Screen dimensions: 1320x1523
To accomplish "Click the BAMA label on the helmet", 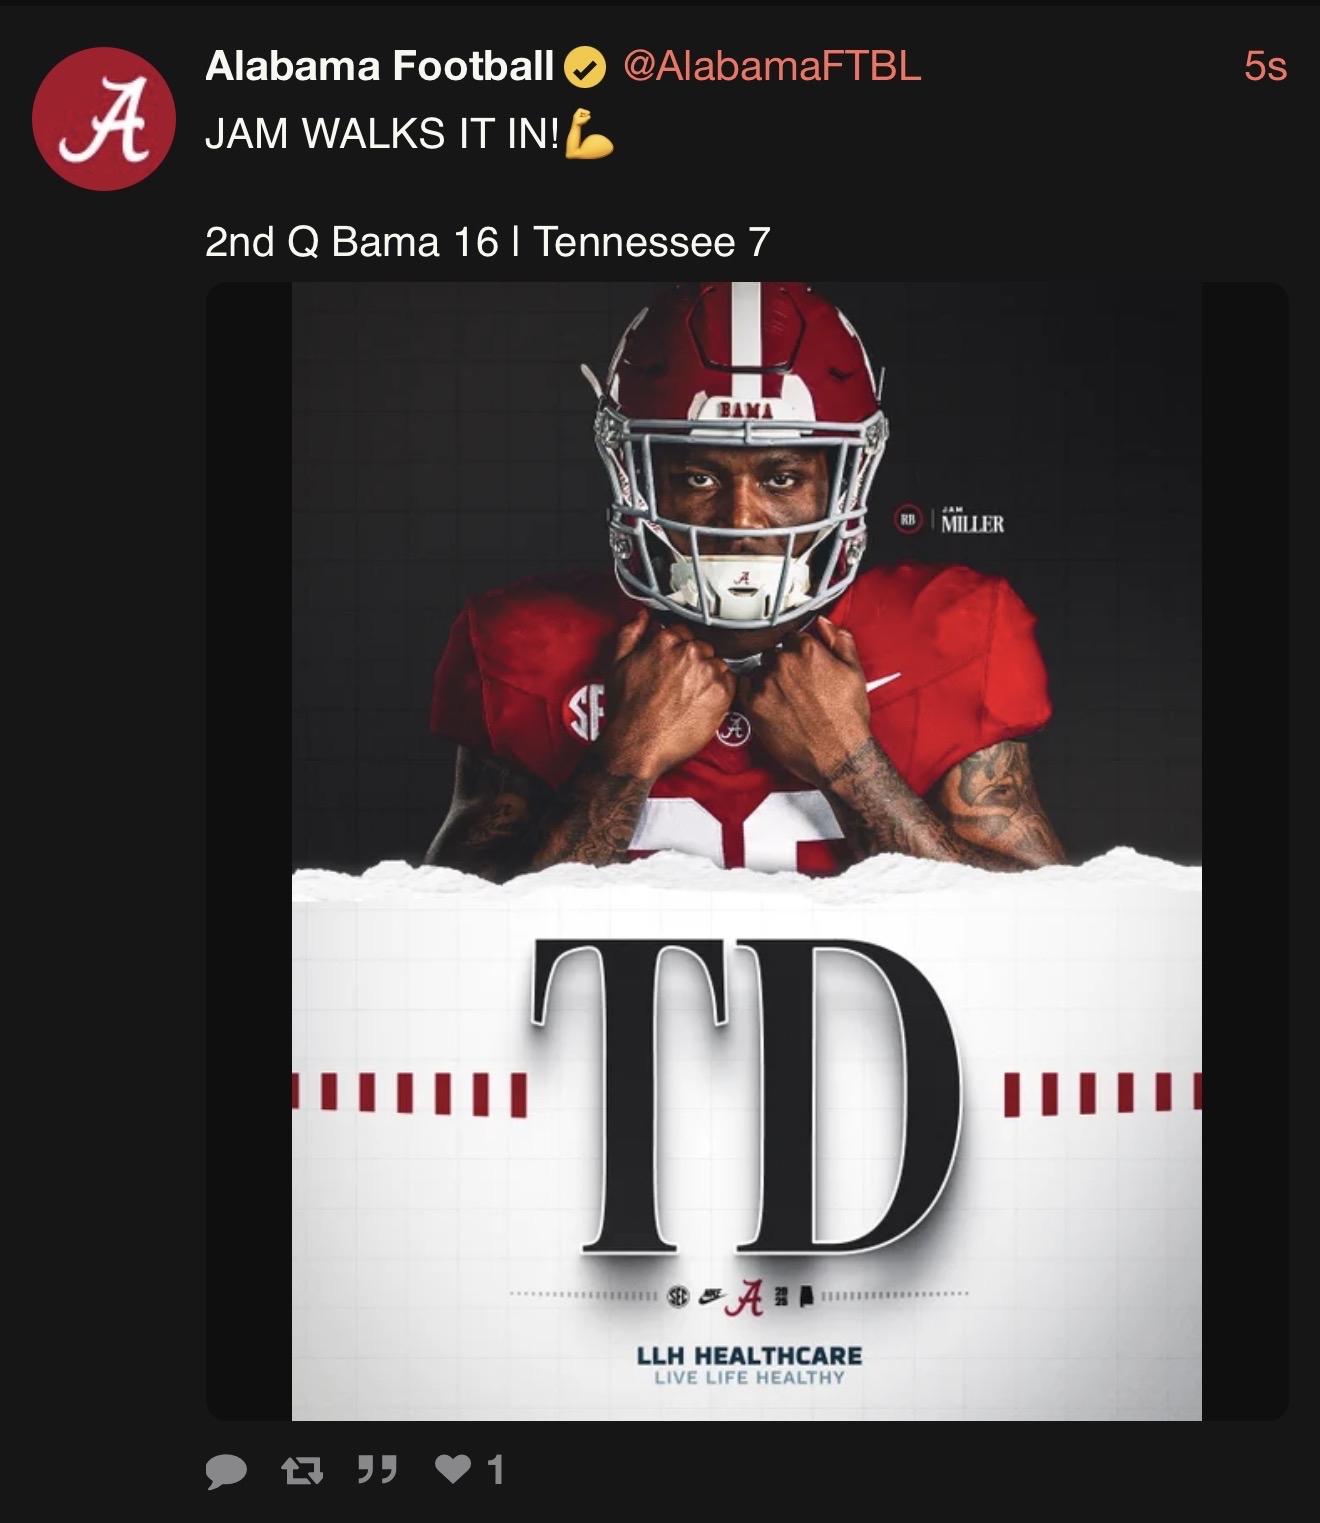I will pyautogui.click(x=745, y=410).
